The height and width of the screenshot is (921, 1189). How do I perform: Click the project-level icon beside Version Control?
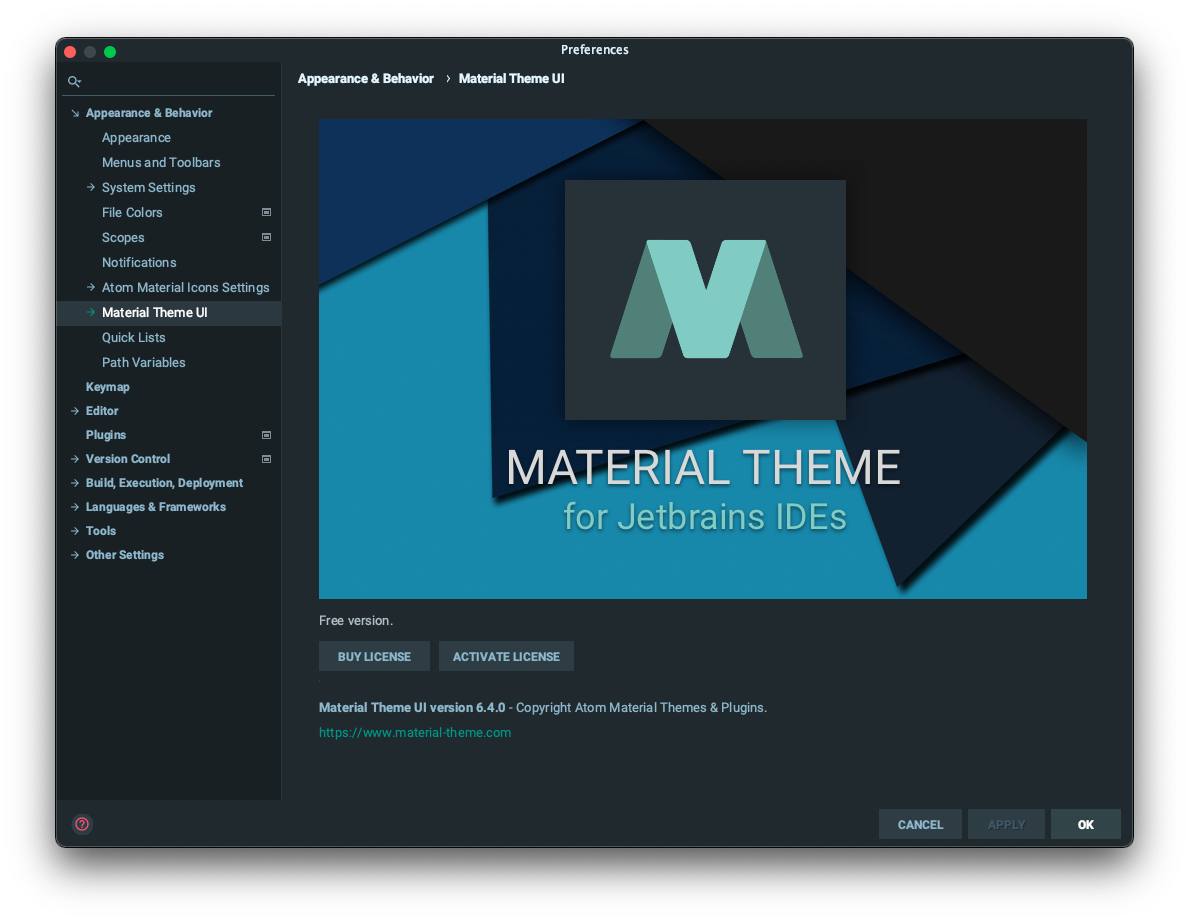point(266,459)
